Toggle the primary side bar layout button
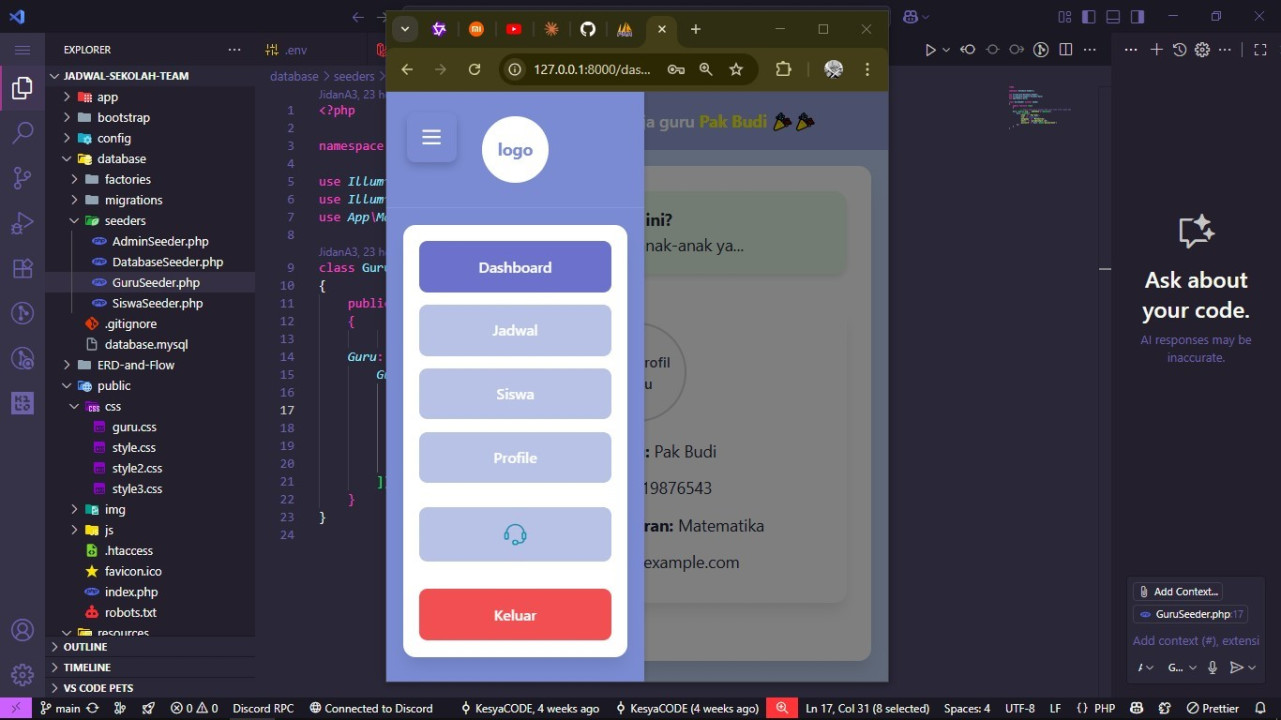The height and width of the screenshot is (720, 1281). coord(1089,17)
